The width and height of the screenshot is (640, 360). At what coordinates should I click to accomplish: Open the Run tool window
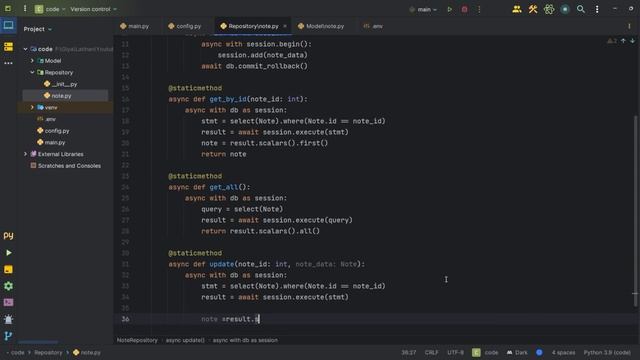[8, 253]
